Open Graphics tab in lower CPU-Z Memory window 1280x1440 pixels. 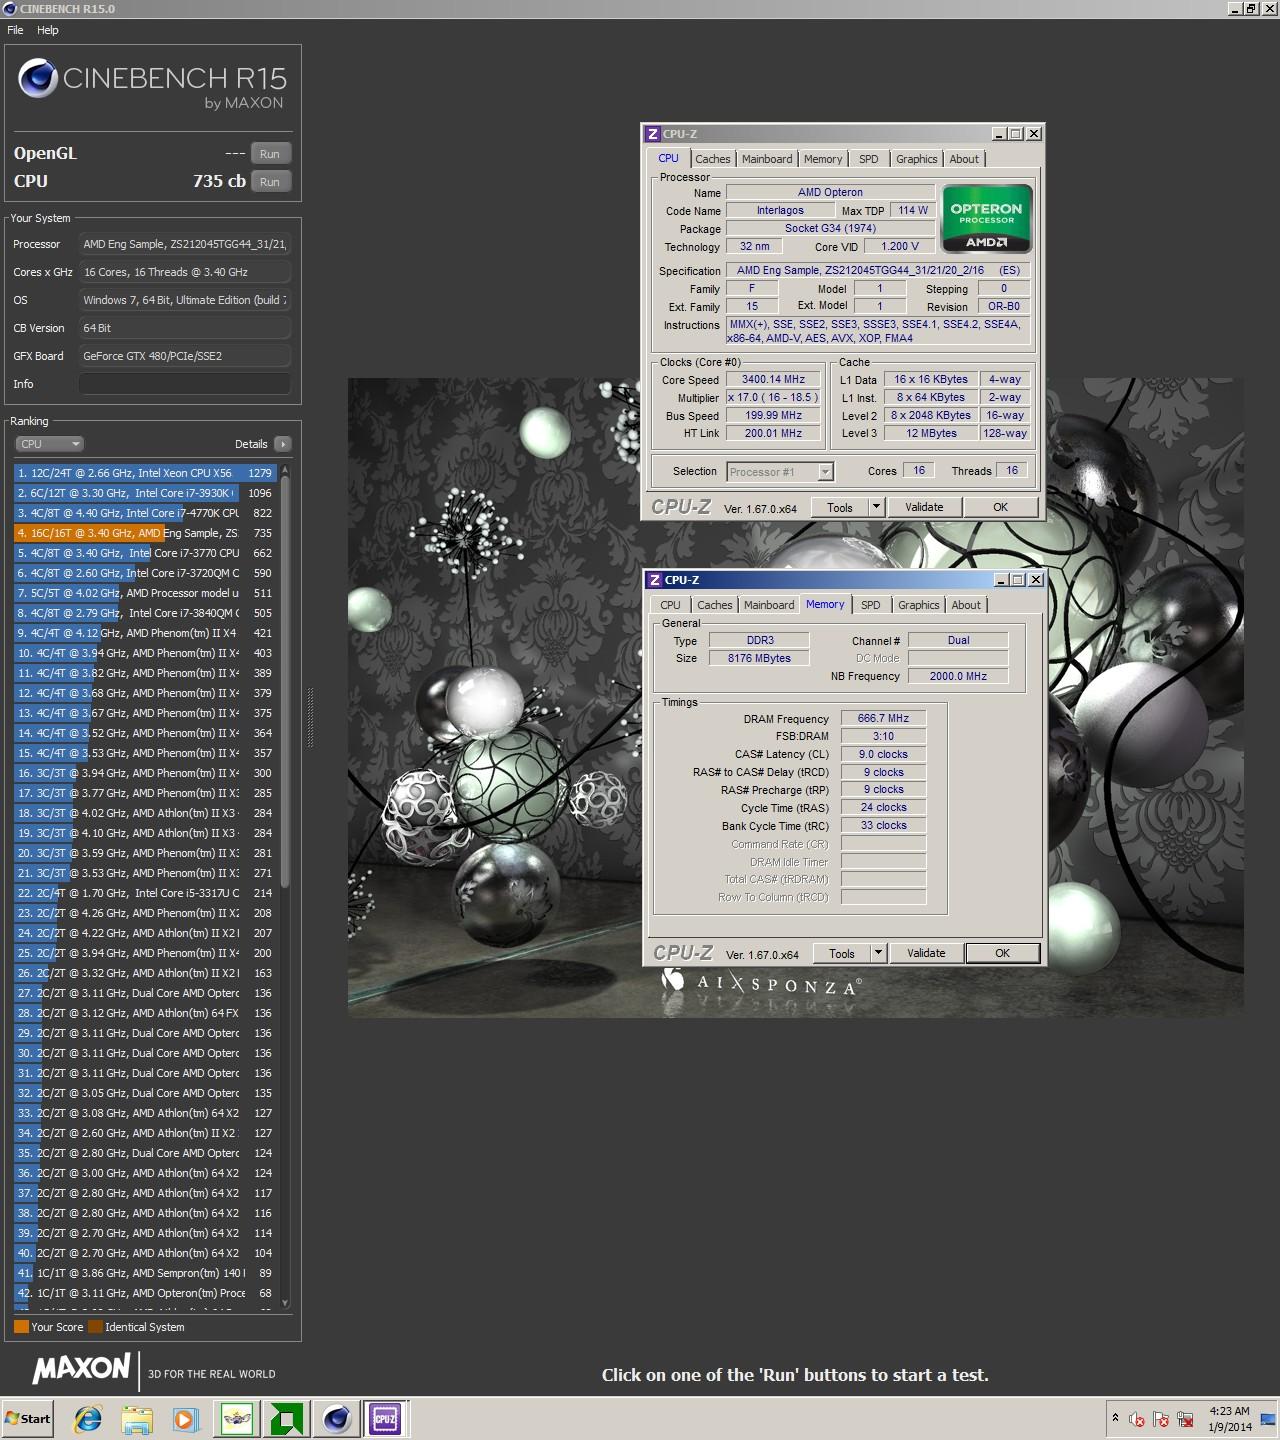point(919,605)
